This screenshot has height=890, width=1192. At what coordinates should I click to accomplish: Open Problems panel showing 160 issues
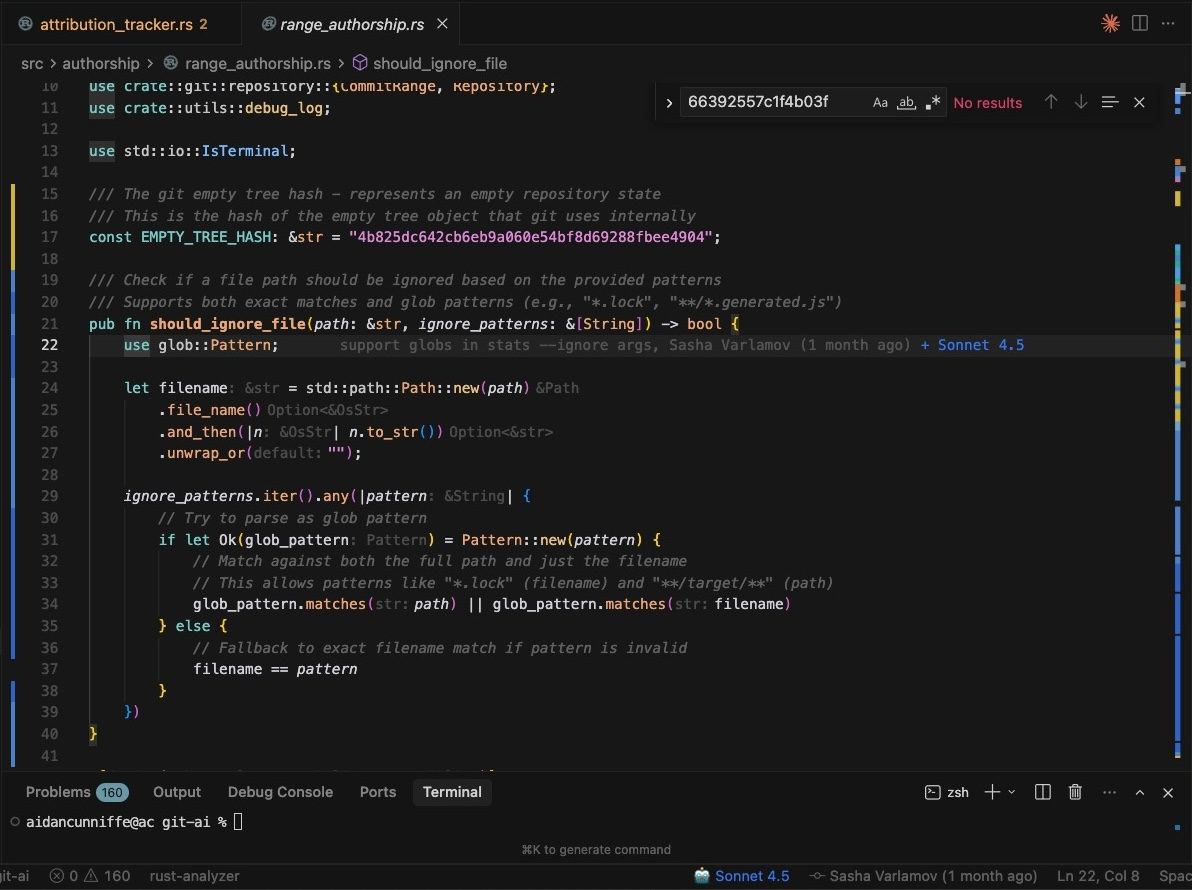pyautogui.click(x=77, y=792)
